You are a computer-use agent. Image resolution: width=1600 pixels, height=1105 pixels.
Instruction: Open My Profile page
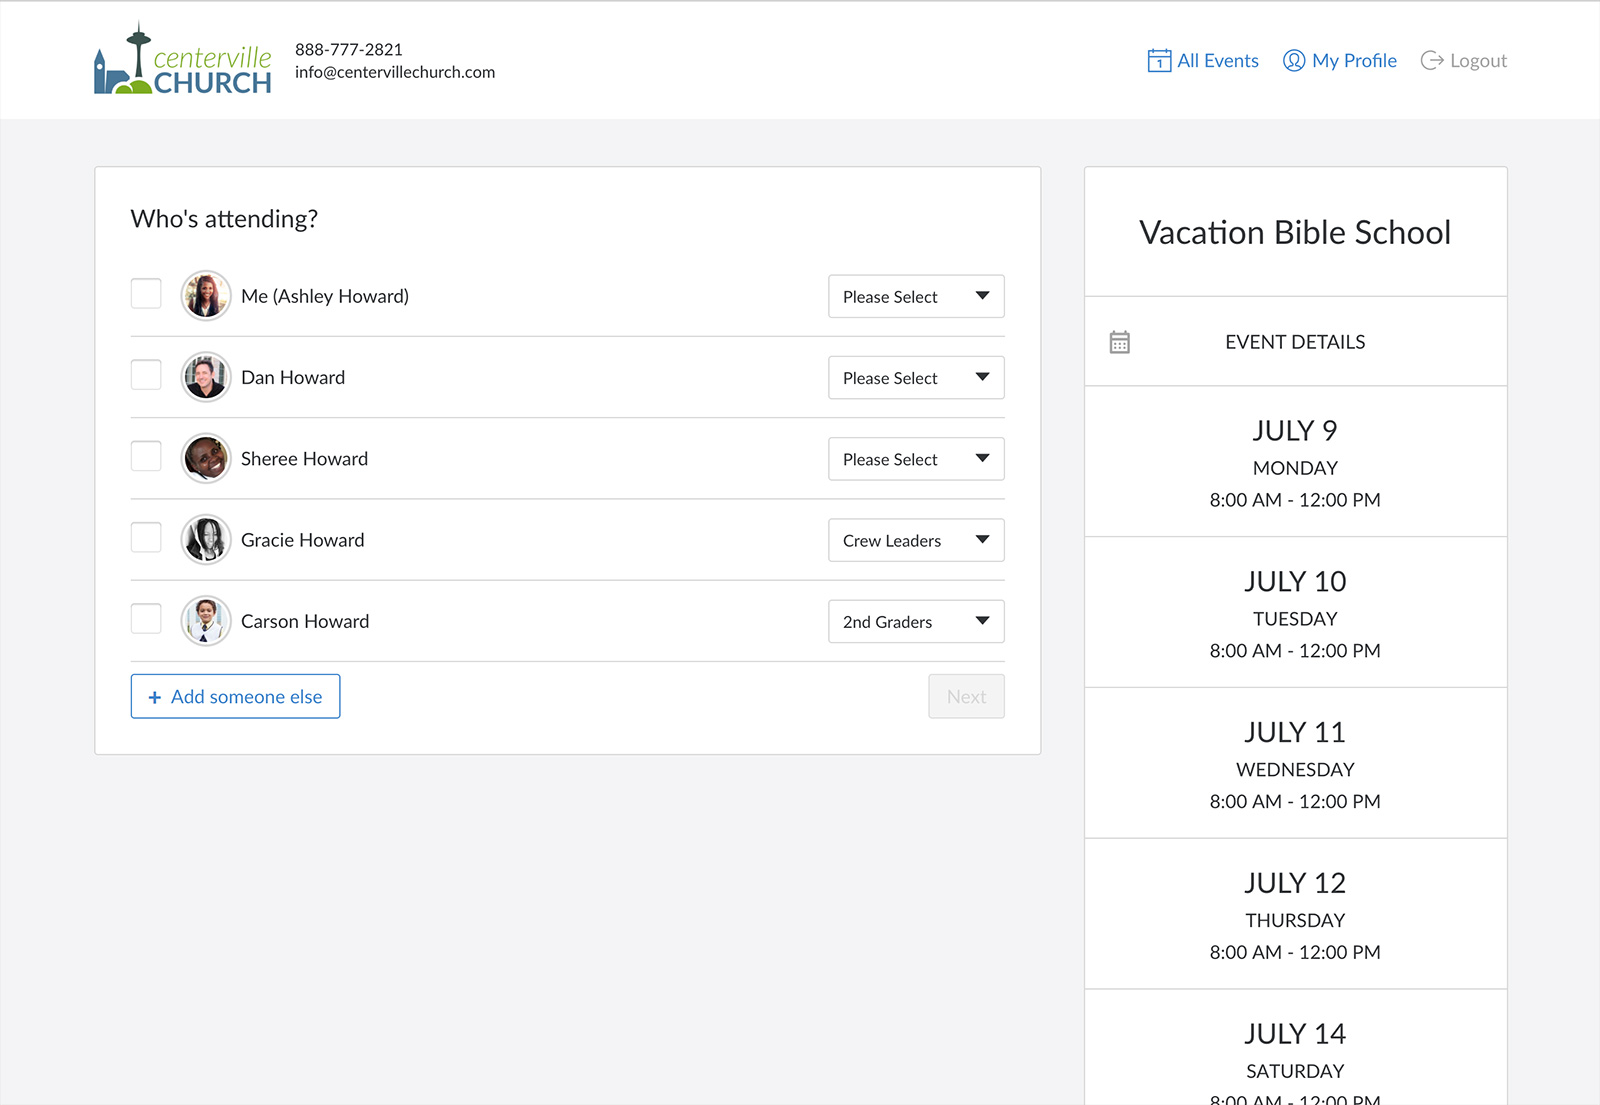[1353, 61]
